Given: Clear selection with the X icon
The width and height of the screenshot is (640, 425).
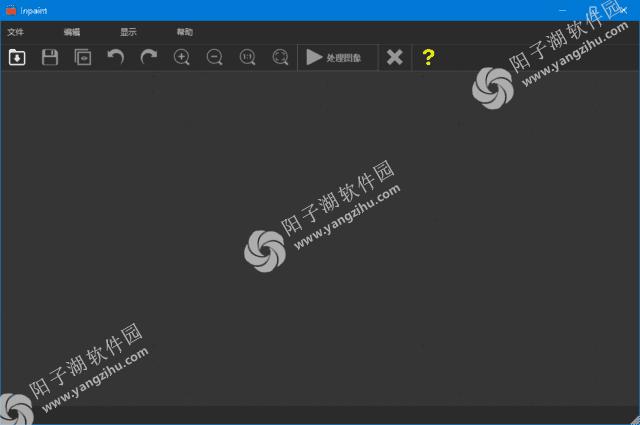Looking at the screenshot, I should [x=395, y=57].
